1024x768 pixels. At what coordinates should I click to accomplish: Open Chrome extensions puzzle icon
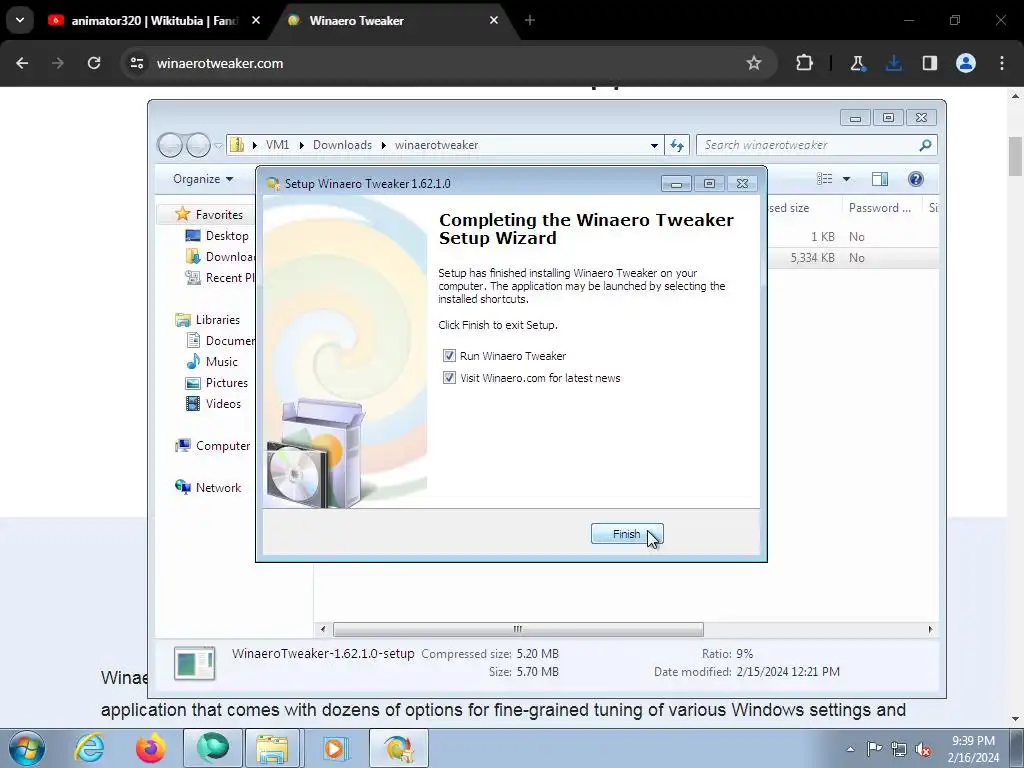coord(805,63)
